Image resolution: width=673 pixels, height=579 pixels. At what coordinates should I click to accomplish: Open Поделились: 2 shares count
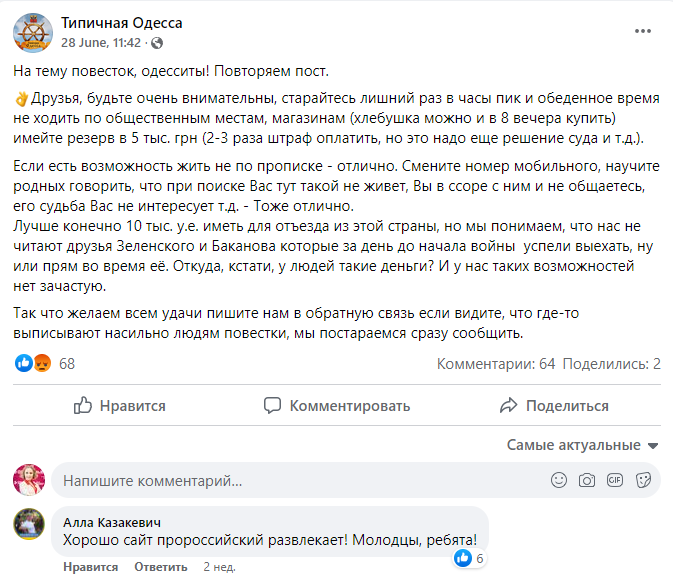point(616,364)
